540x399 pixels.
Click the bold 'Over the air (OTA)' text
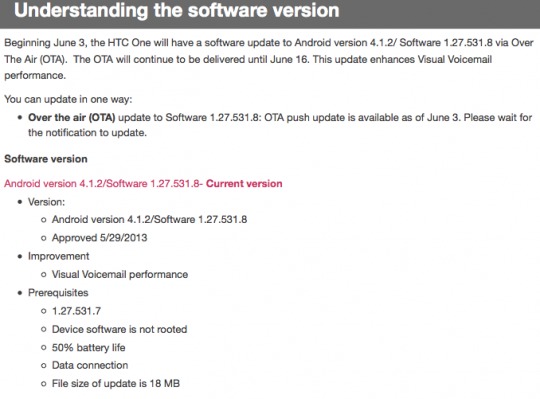(72, 117)
